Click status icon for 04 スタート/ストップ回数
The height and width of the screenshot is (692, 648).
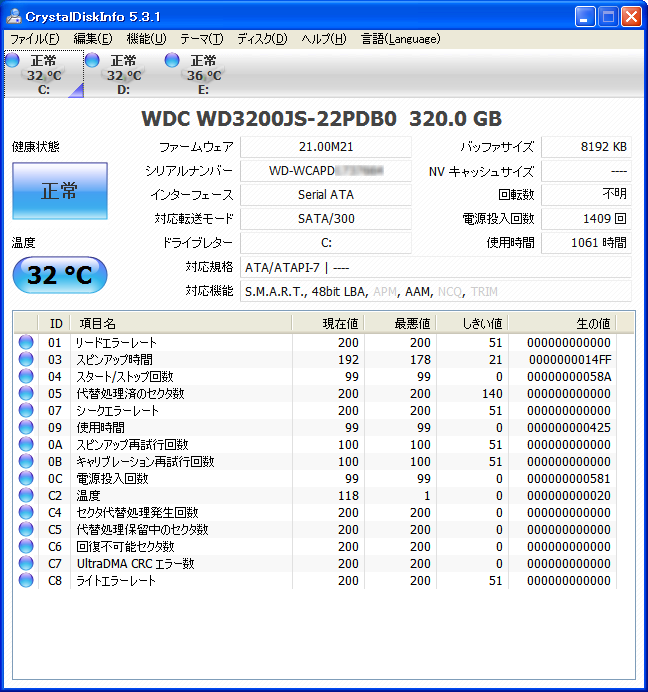tap(26, 376)
